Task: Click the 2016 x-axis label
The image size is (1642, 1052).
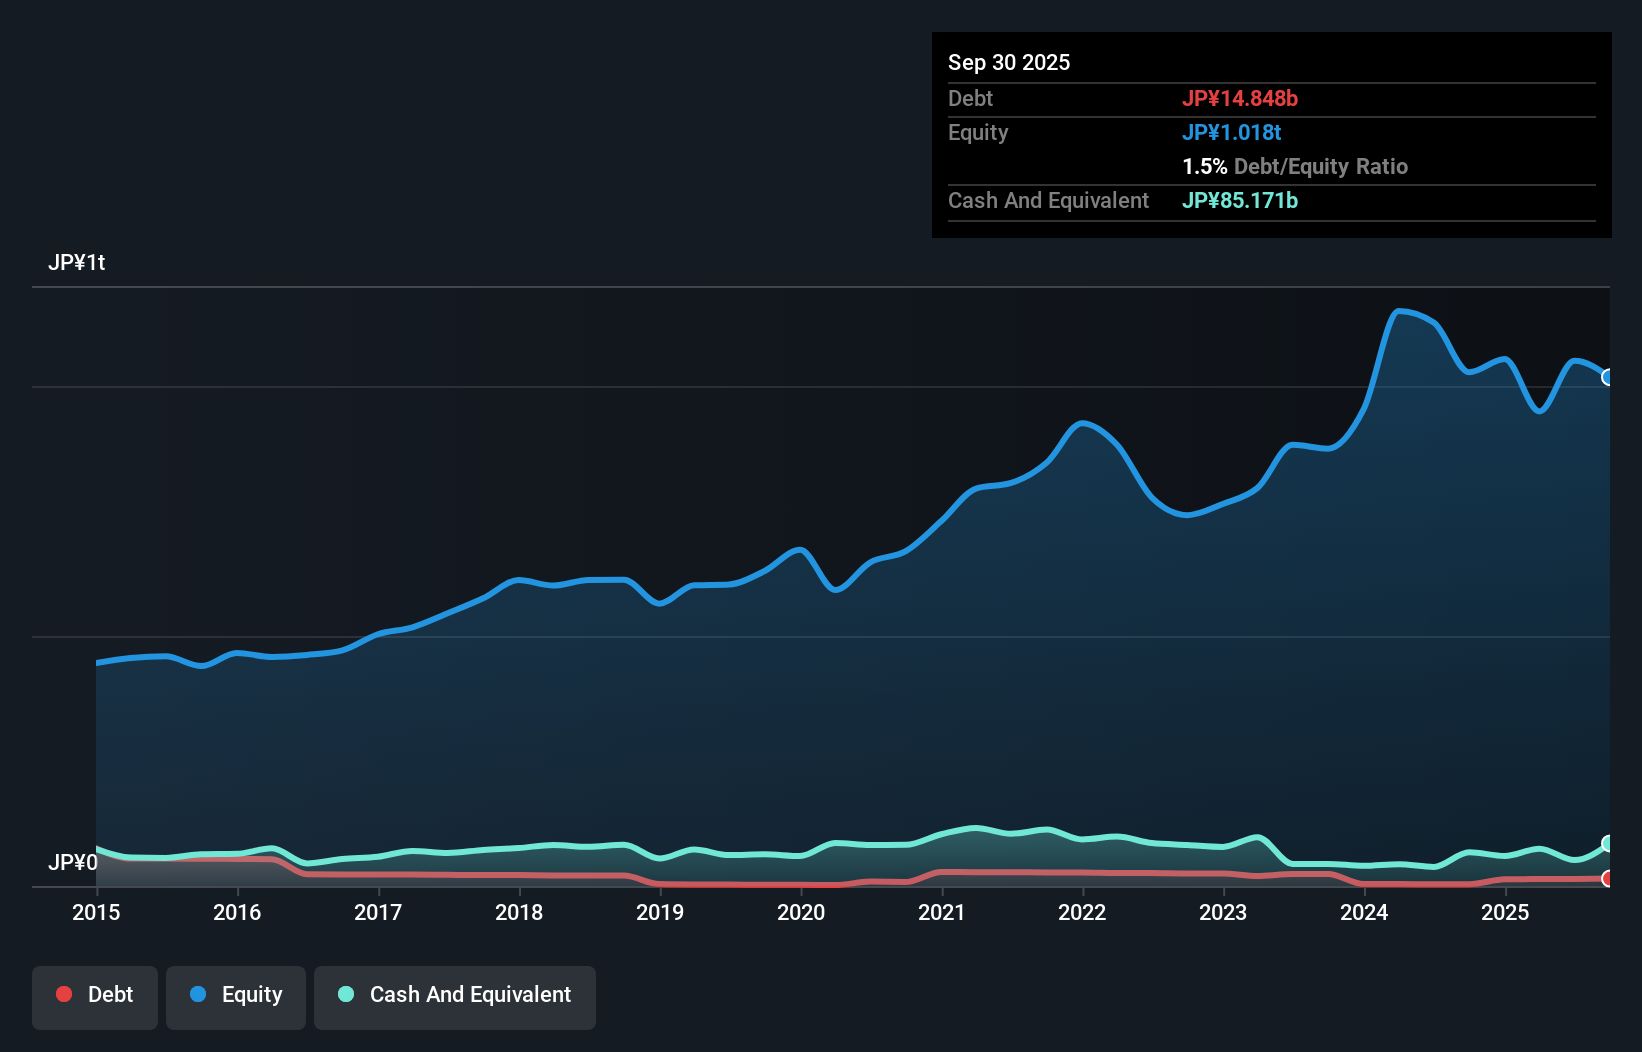Action: pyautogui.click(x=237, y=912)
